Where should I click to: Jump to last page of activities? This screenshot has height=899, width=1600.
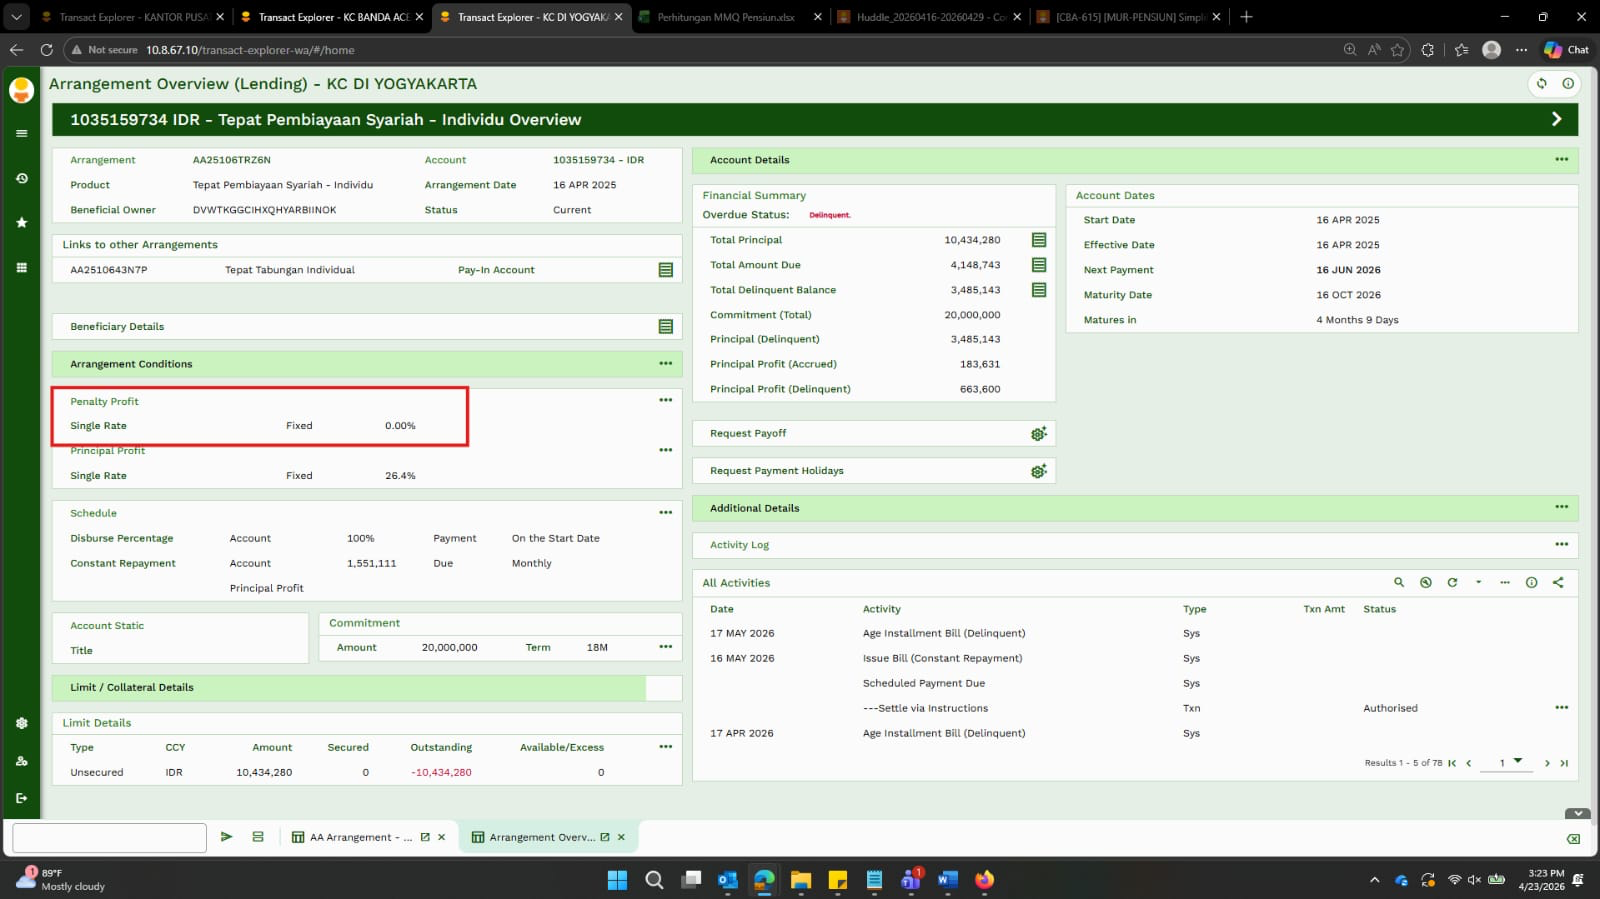coord(1564,763)
